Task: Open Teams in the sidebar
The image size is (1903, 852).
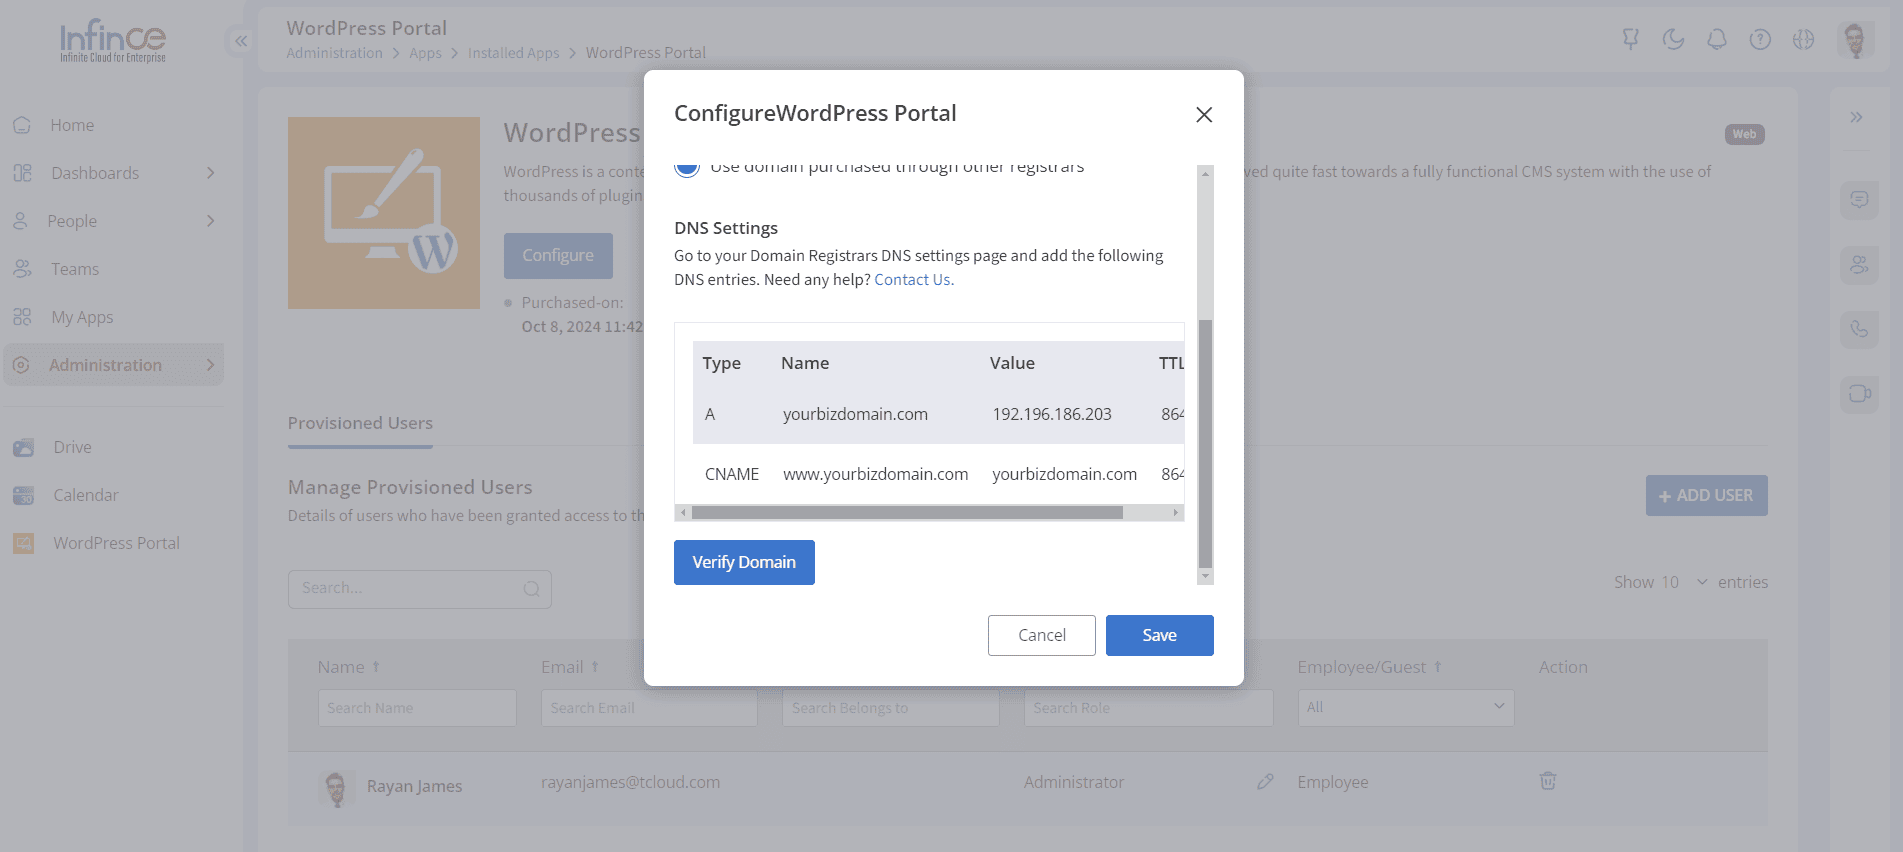Action: coord(75,269)
